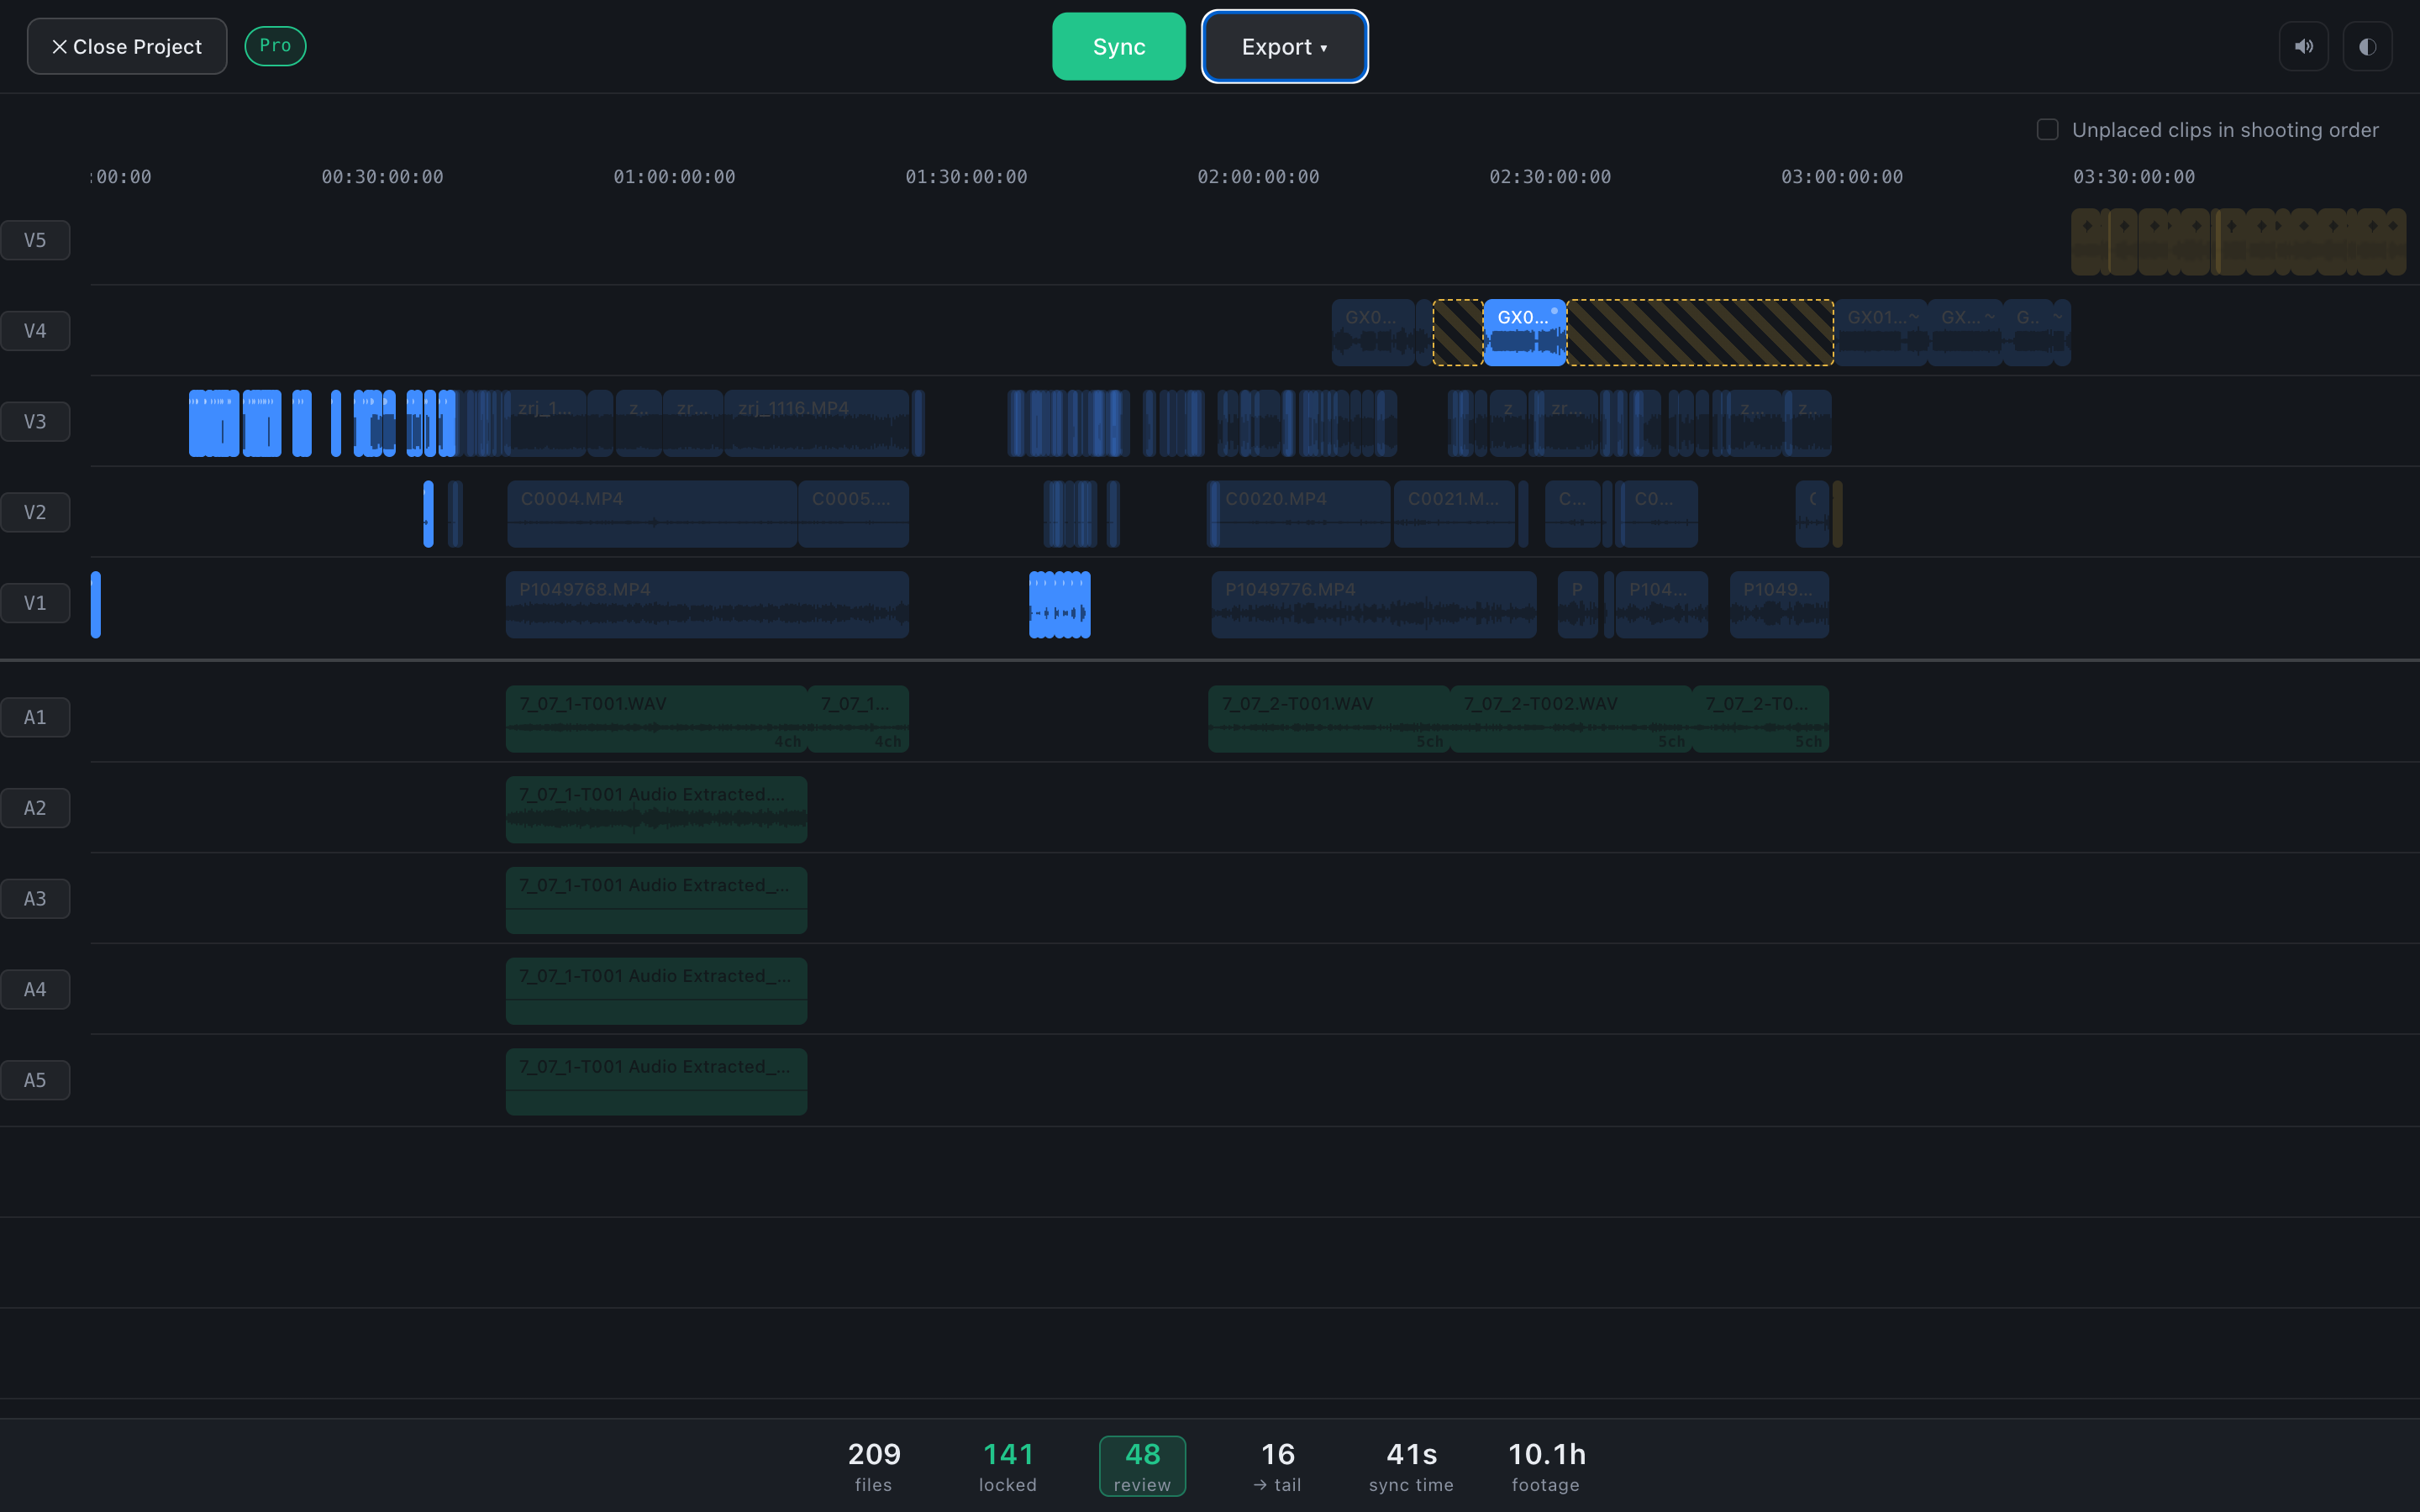Select the Audio Extracted clip on A2
This screenshot has width=2420, height=1512.
[656, 810]
